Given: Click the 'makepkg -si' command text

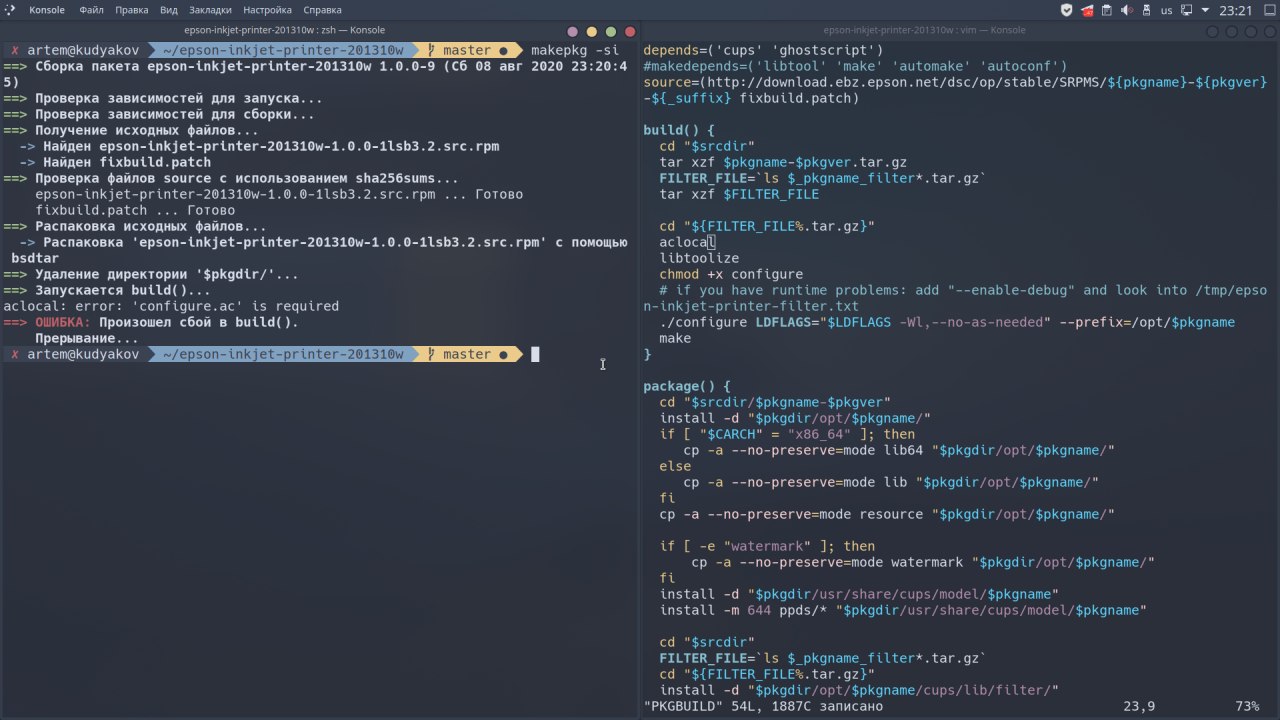Looking at the screenshot, I should (575, 50).
